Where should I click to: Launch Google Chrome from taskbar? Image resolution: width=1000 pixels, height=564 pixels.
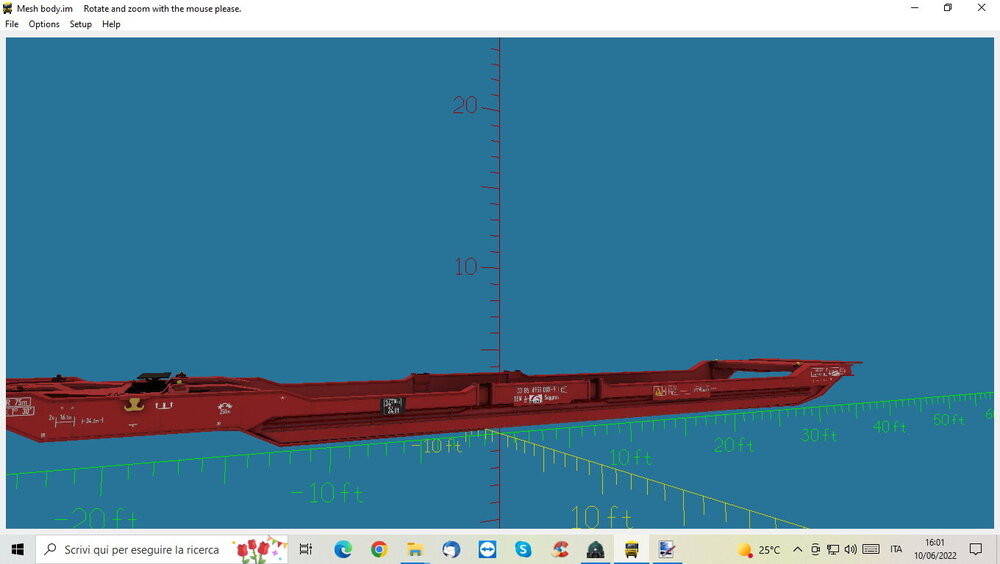379,549
